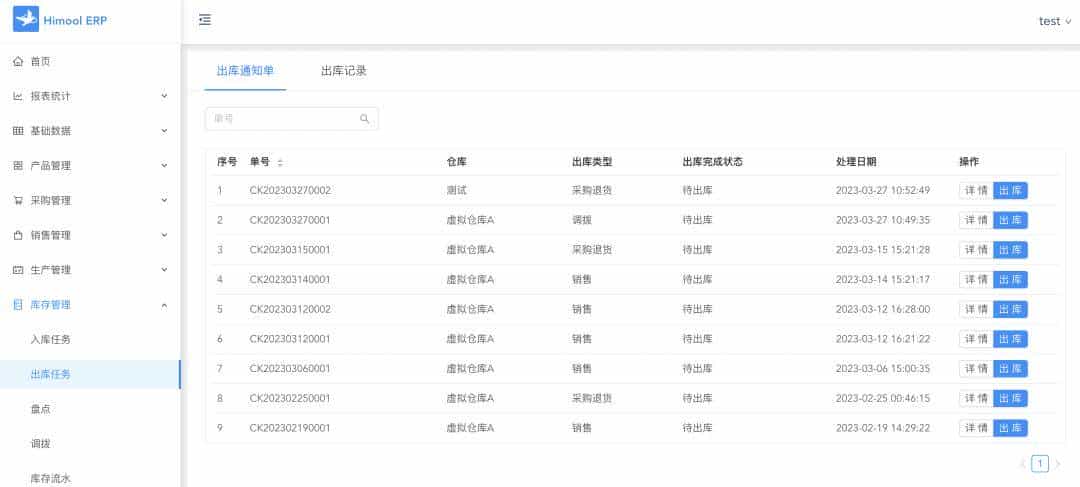Expand the 报表统计 menu chevron
The image size is (1080, 487).
pyautogui.click(x=164, y=96)
